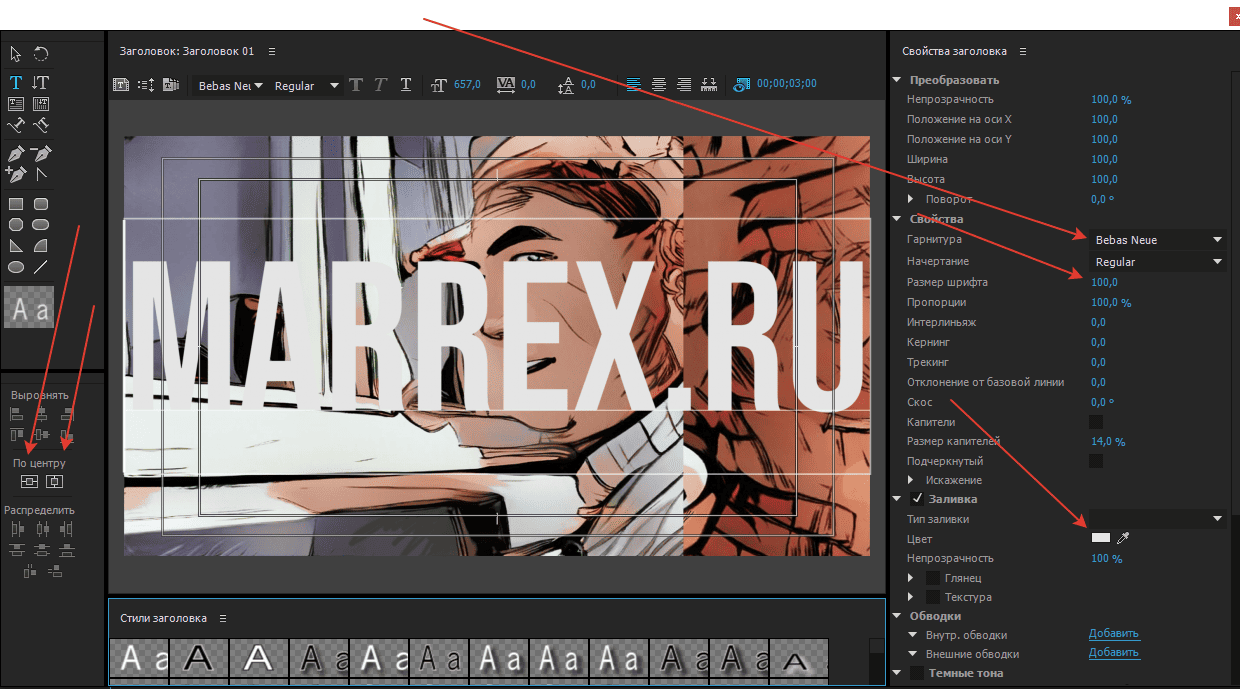Select the Vertical Type tool

click(x=41, y=82)
